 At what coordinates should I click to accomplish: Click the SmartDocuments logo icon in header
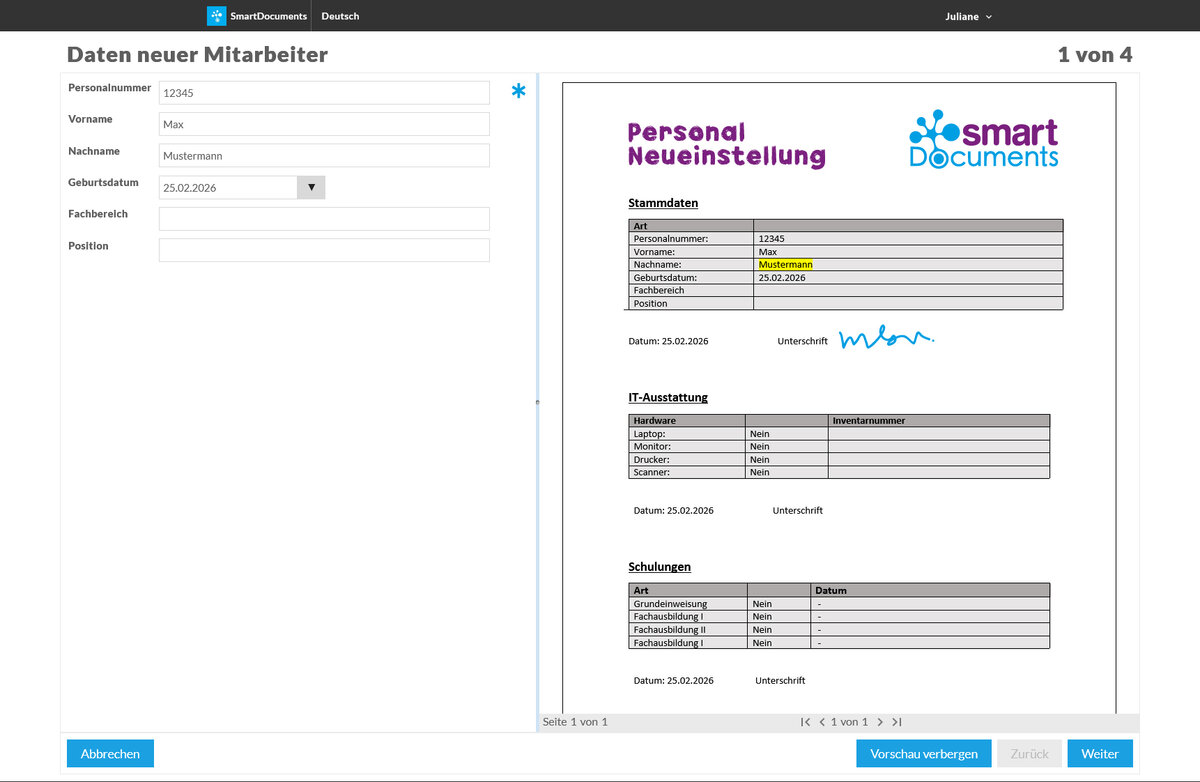click(x=216, y=16)
